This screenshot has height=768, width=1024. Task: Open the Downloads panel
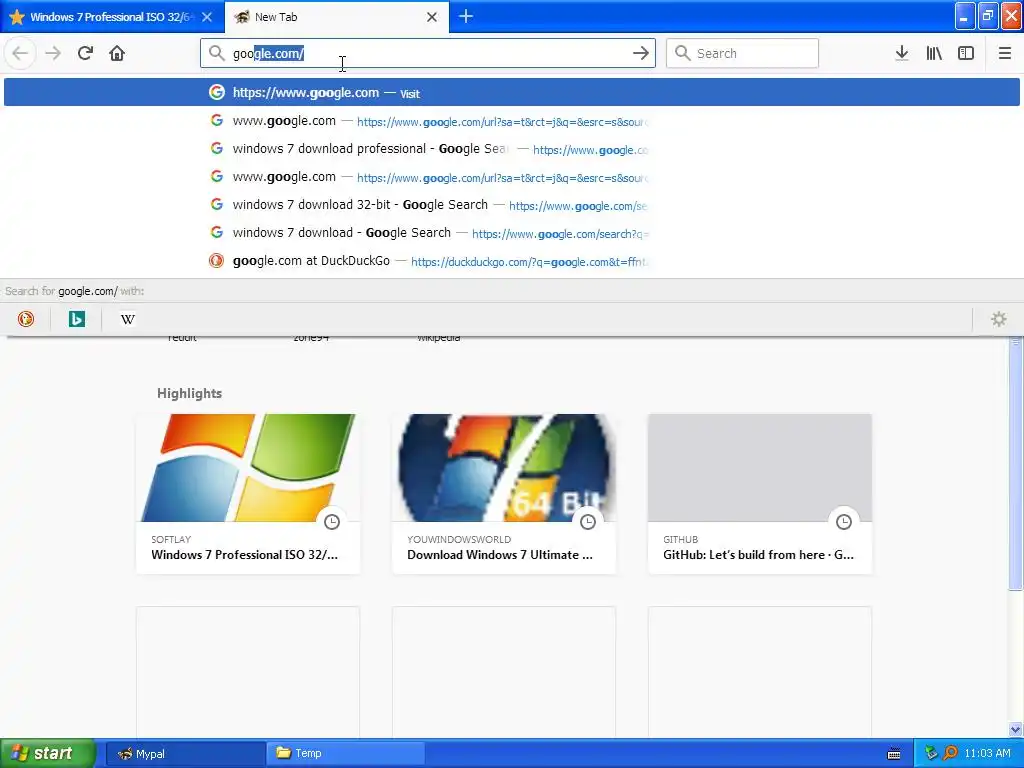click(902, 53)
